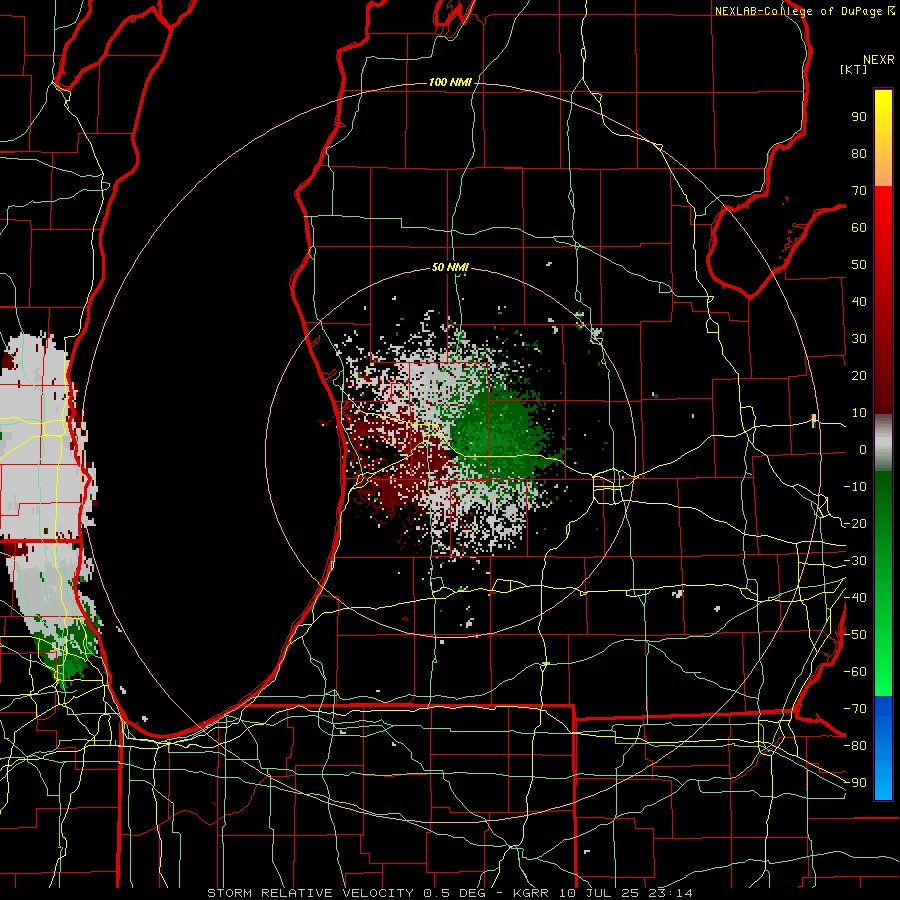Click the -10 value on the color scale
900x900 pixels.
855,487
